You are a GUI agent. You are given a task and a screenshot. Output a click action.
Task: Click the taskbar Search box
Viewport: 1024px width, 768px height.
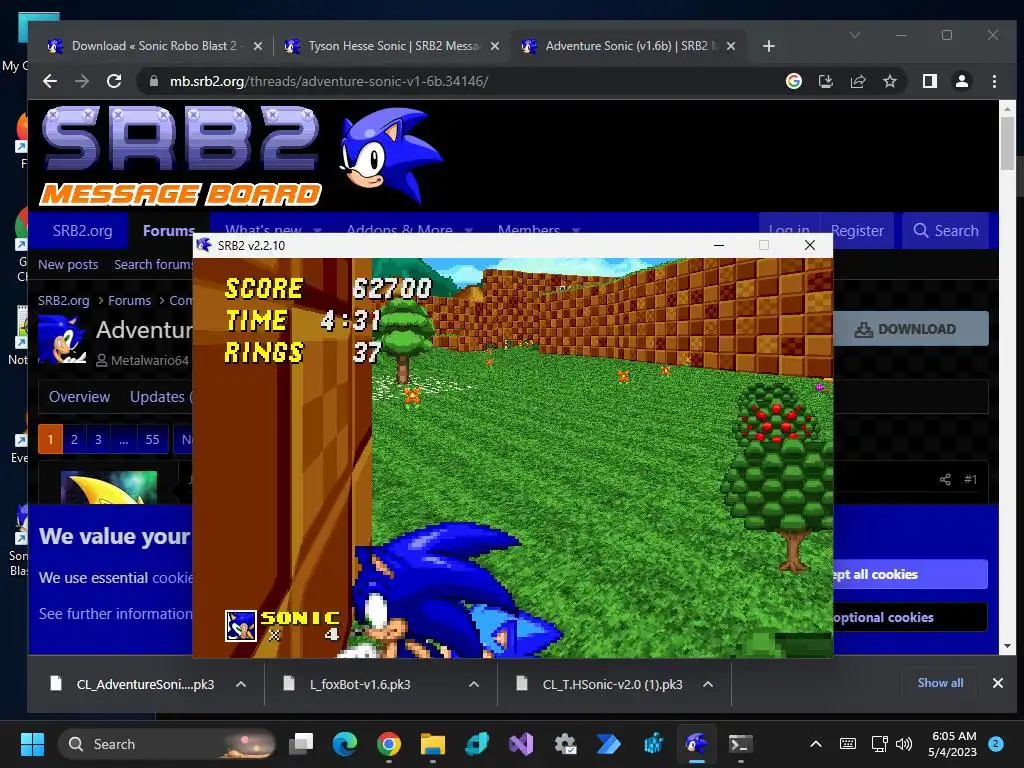click(x=167, y=744)
